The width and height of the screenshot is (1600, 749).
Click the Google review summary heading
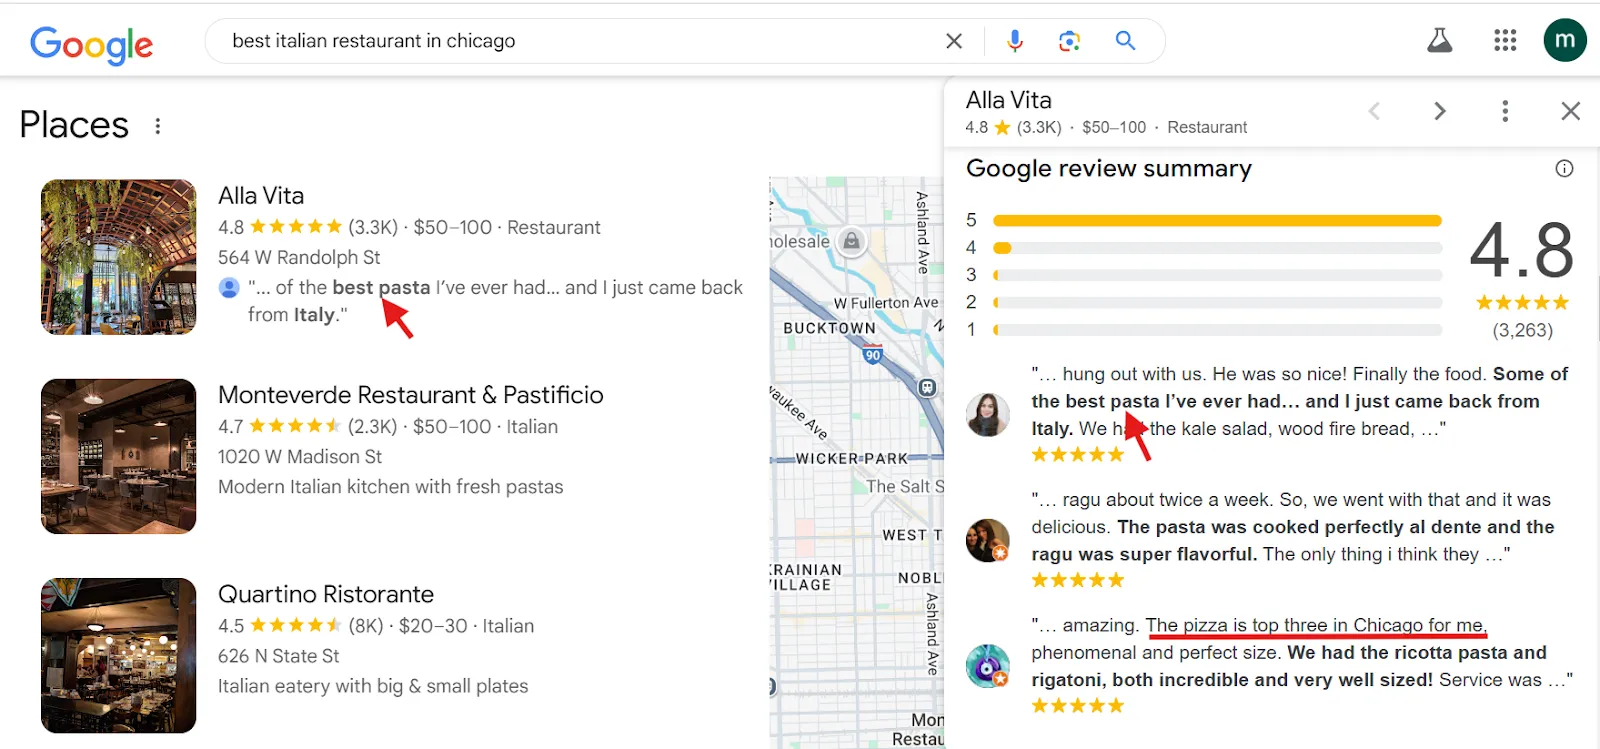pos(1108,168)
